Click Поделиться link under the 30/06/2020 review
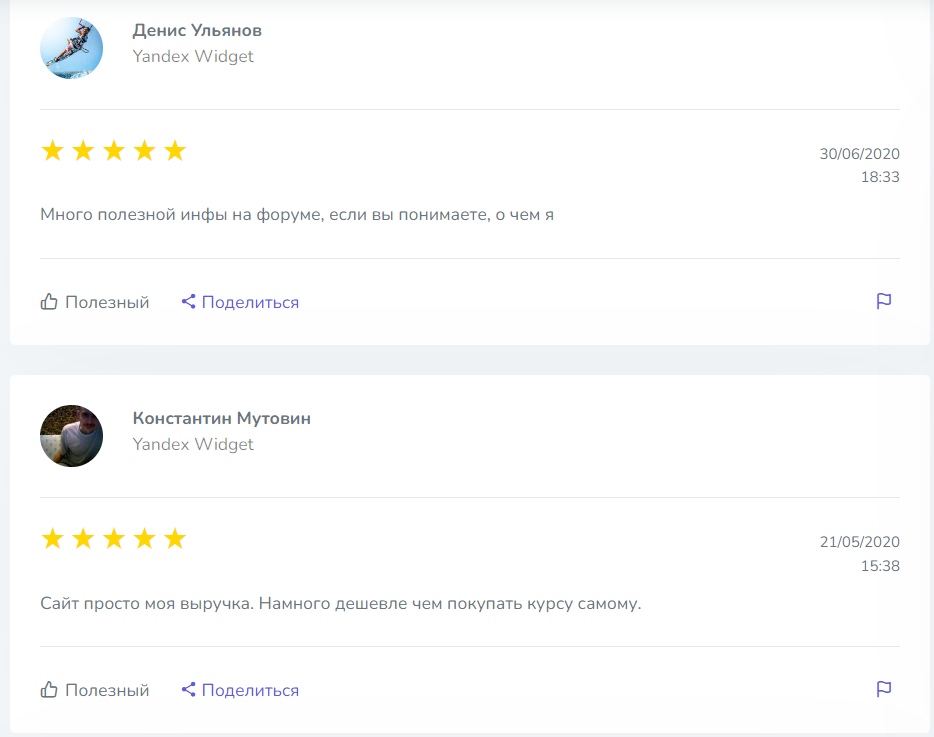The width and height of the screenshot is (934, 737). [250, 302]
